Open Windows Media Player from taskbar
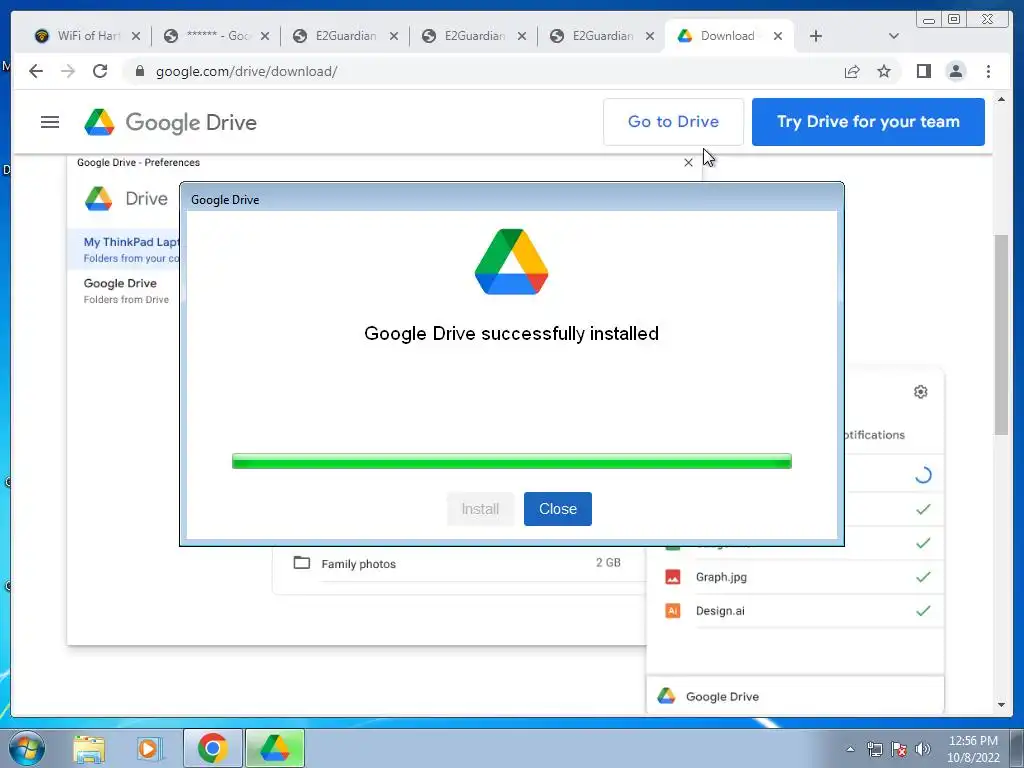 coord(150,749)
